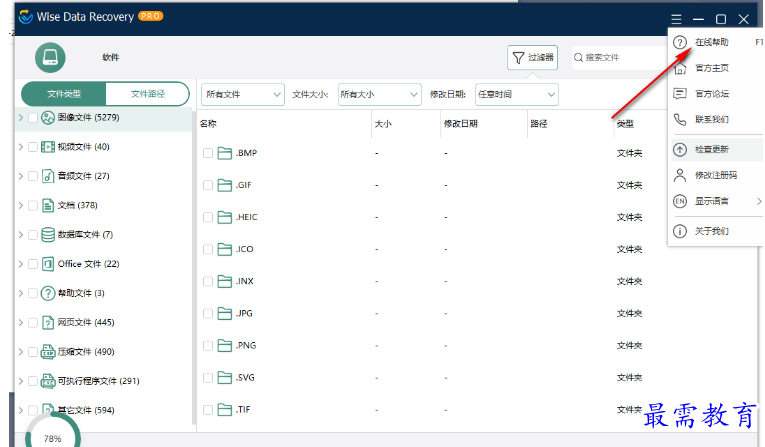Check the 文档 (378) checkbox
The image size is (765, 447).
33,205
